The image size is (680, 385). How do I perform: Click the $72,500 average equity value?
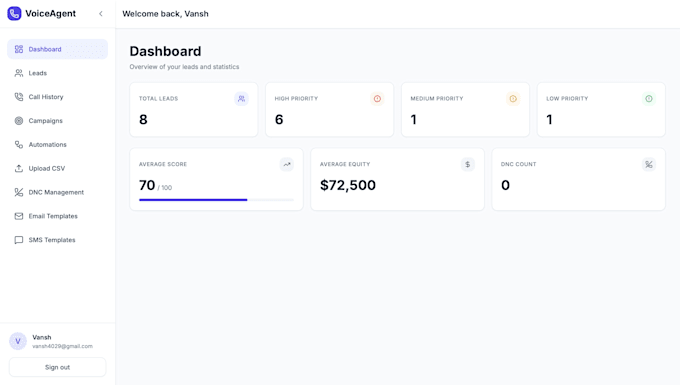pos(348,185)
